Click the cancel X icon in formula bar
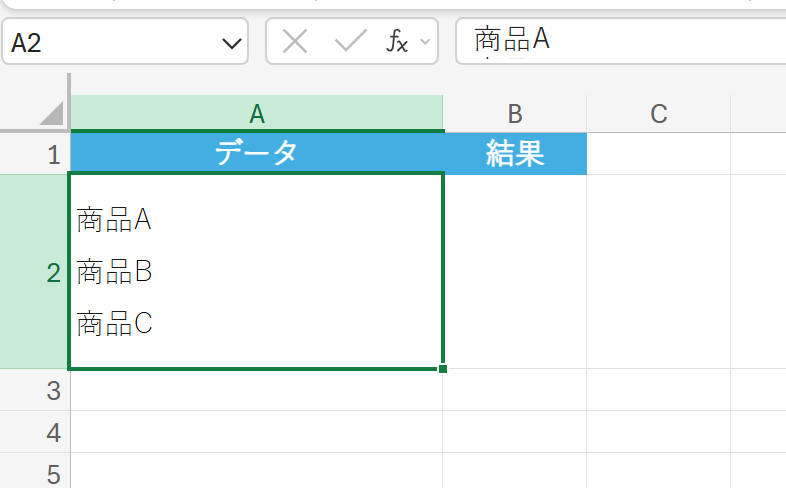This screenshot has width=786, height=488. click(295, 41)
